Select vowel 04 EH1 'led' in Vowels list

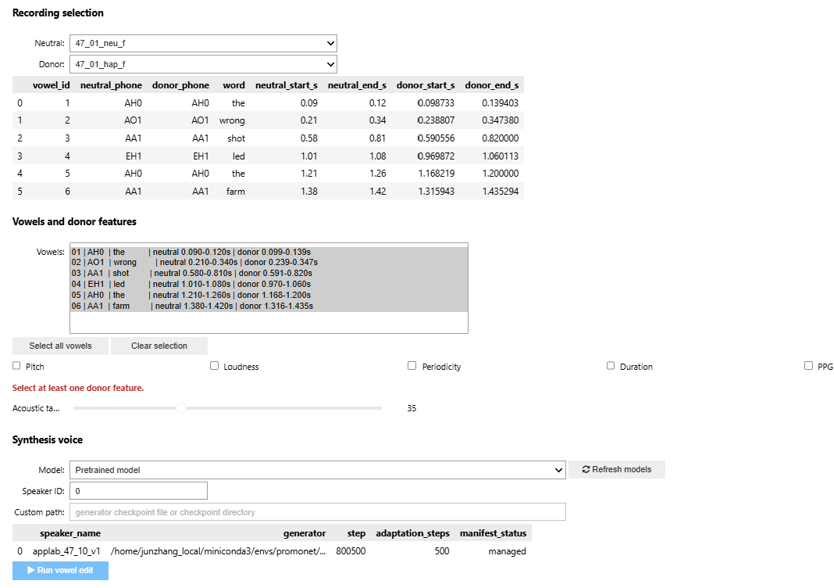(269, 284)
